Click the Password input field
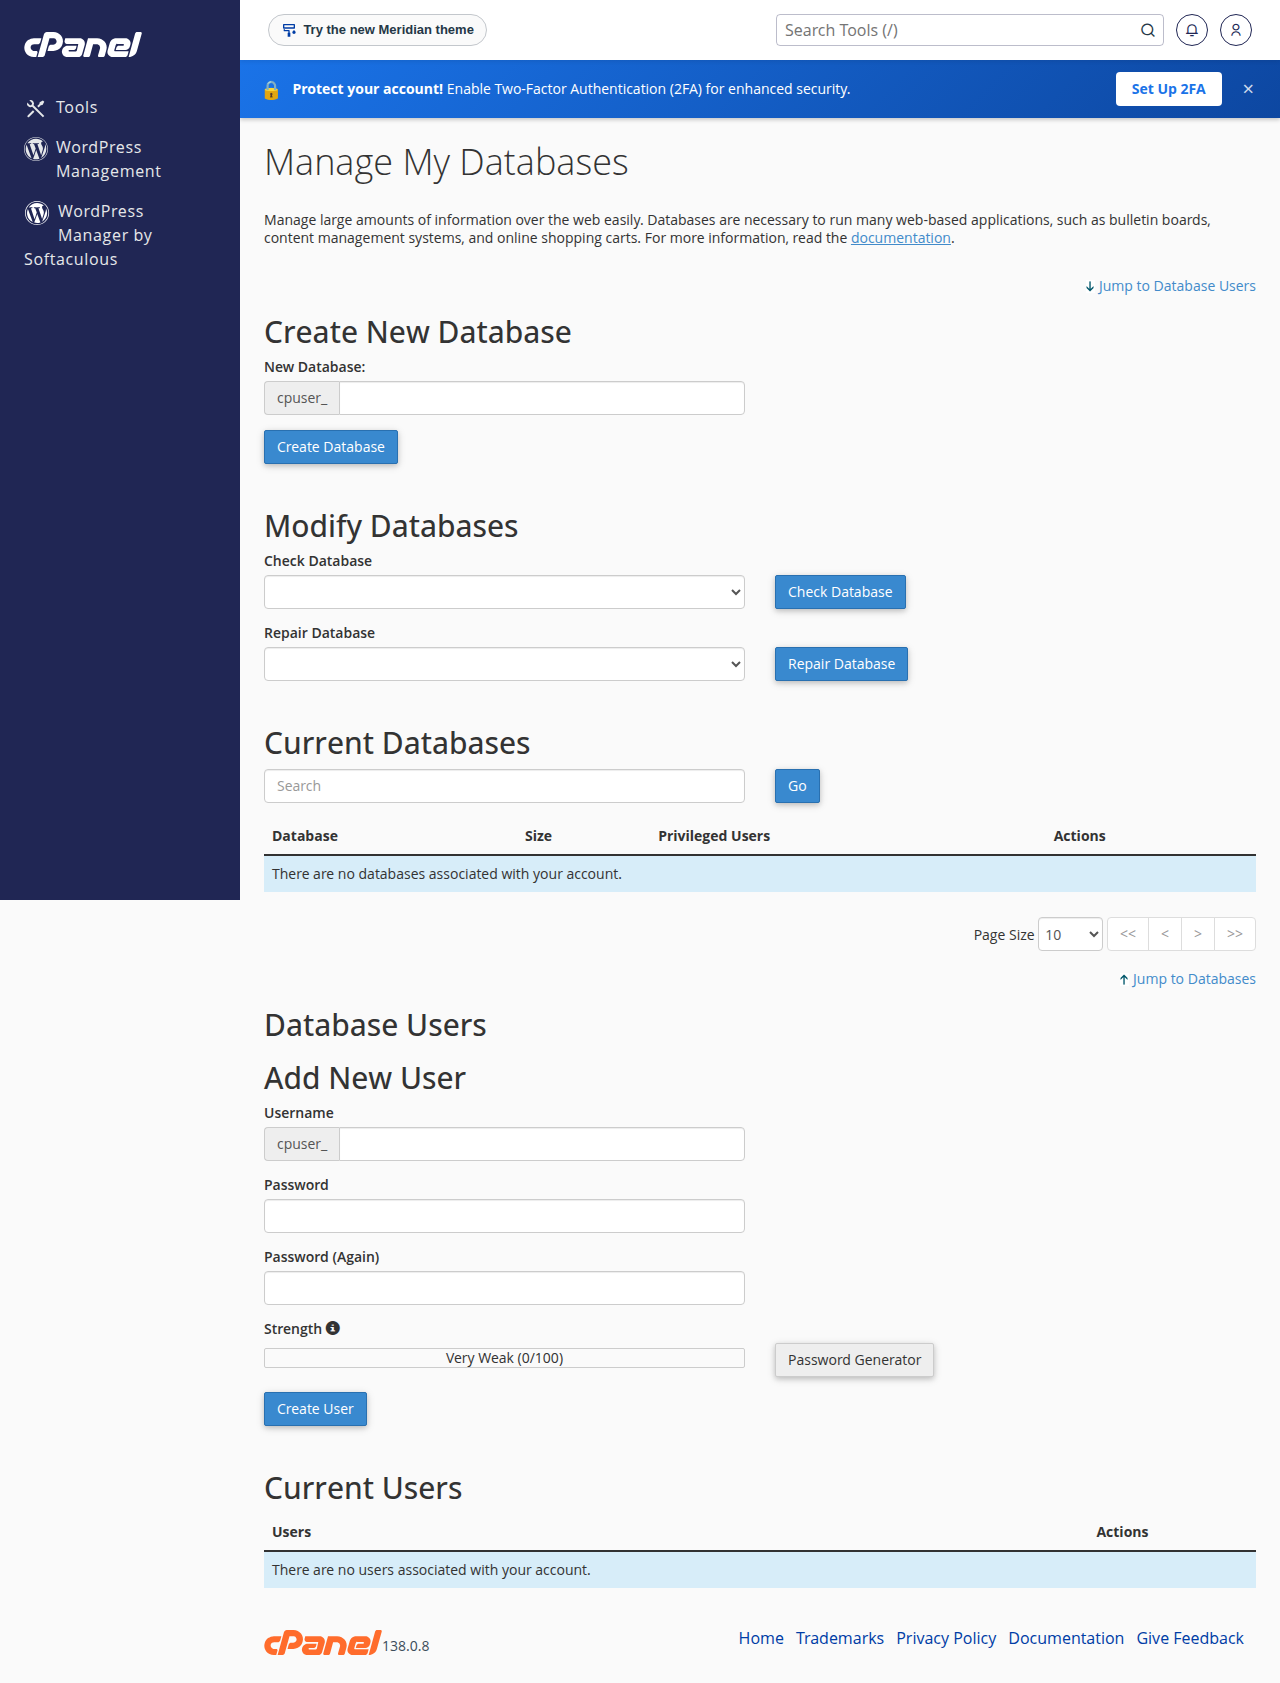Viewport: 1280px width, 1683px height. tap(504, 1216)
